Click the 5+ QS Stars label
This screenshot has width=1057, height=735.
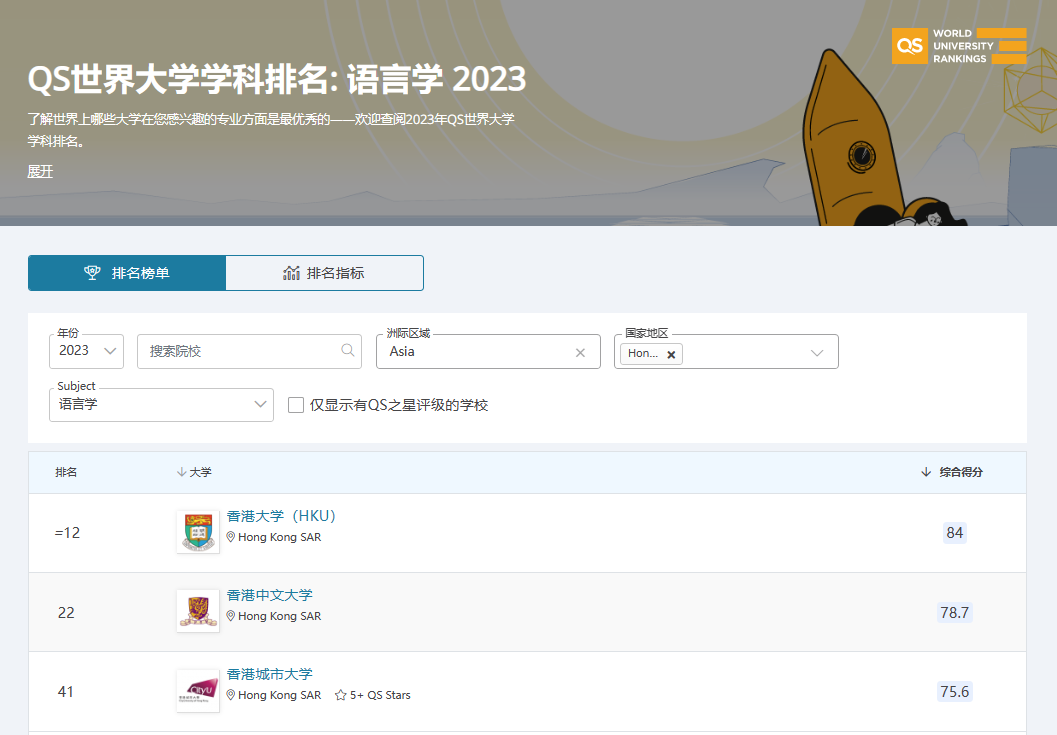(380, 695)
